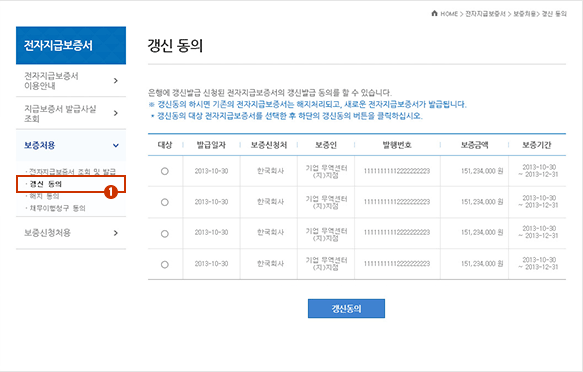
Task: Click the blue 전자지급보증서 sidebar header
Action: (x=71, y=45)
